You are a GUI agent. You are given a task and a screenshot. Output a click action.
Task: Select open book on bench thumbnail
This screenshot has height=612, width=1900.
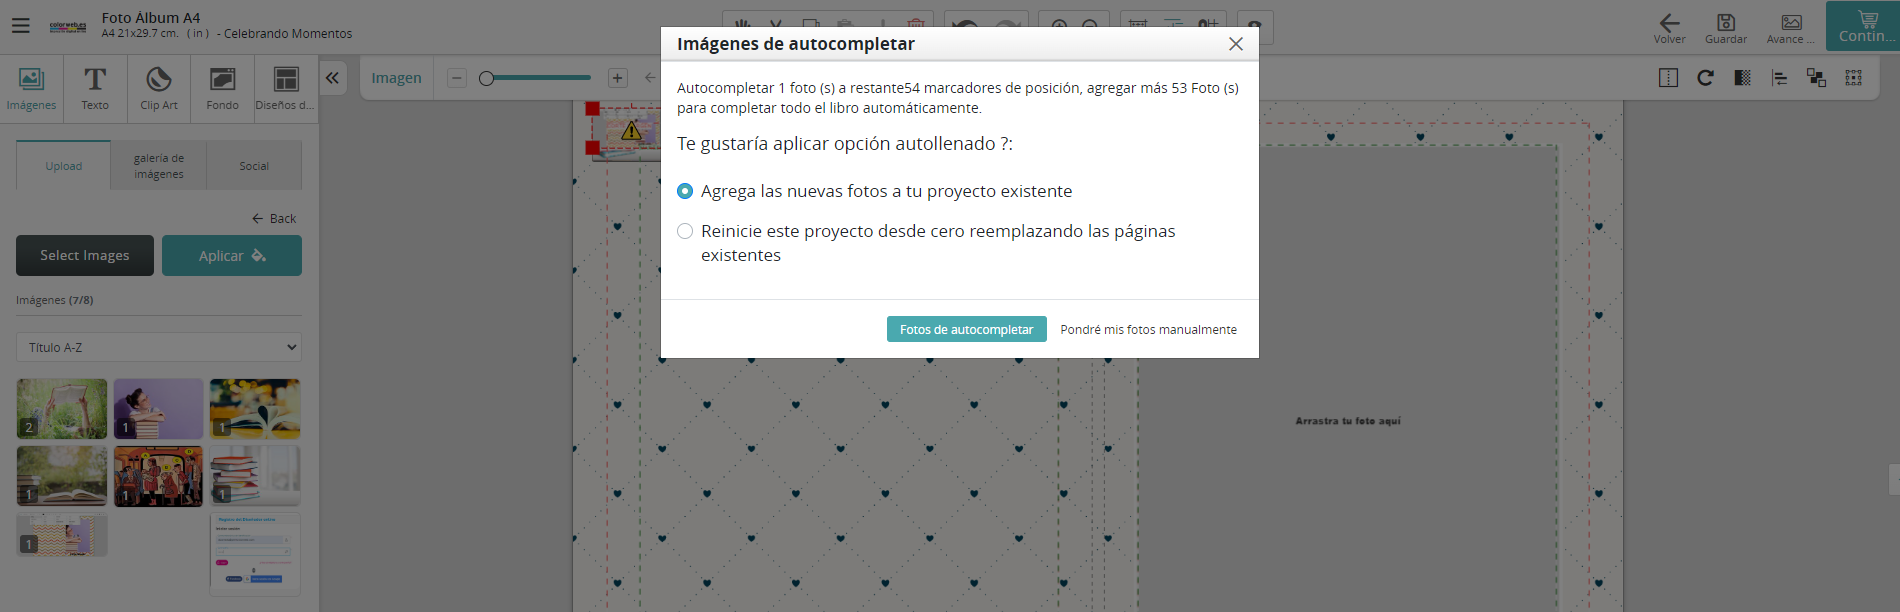[x=62, y=476]
